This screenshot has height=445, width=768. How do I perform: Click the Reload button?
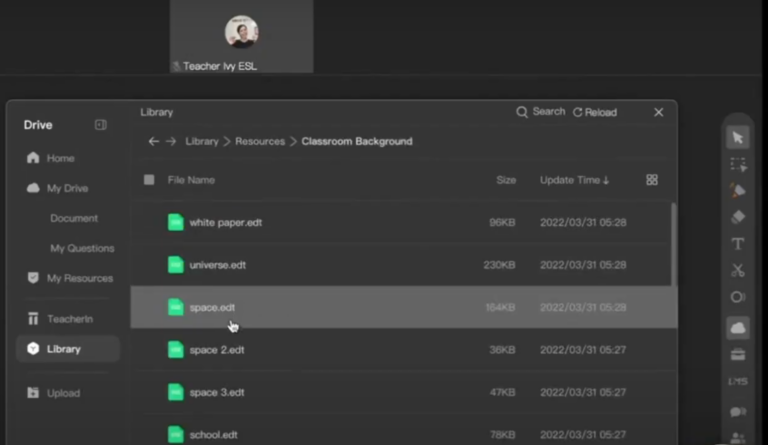click(x=594, y=112)
